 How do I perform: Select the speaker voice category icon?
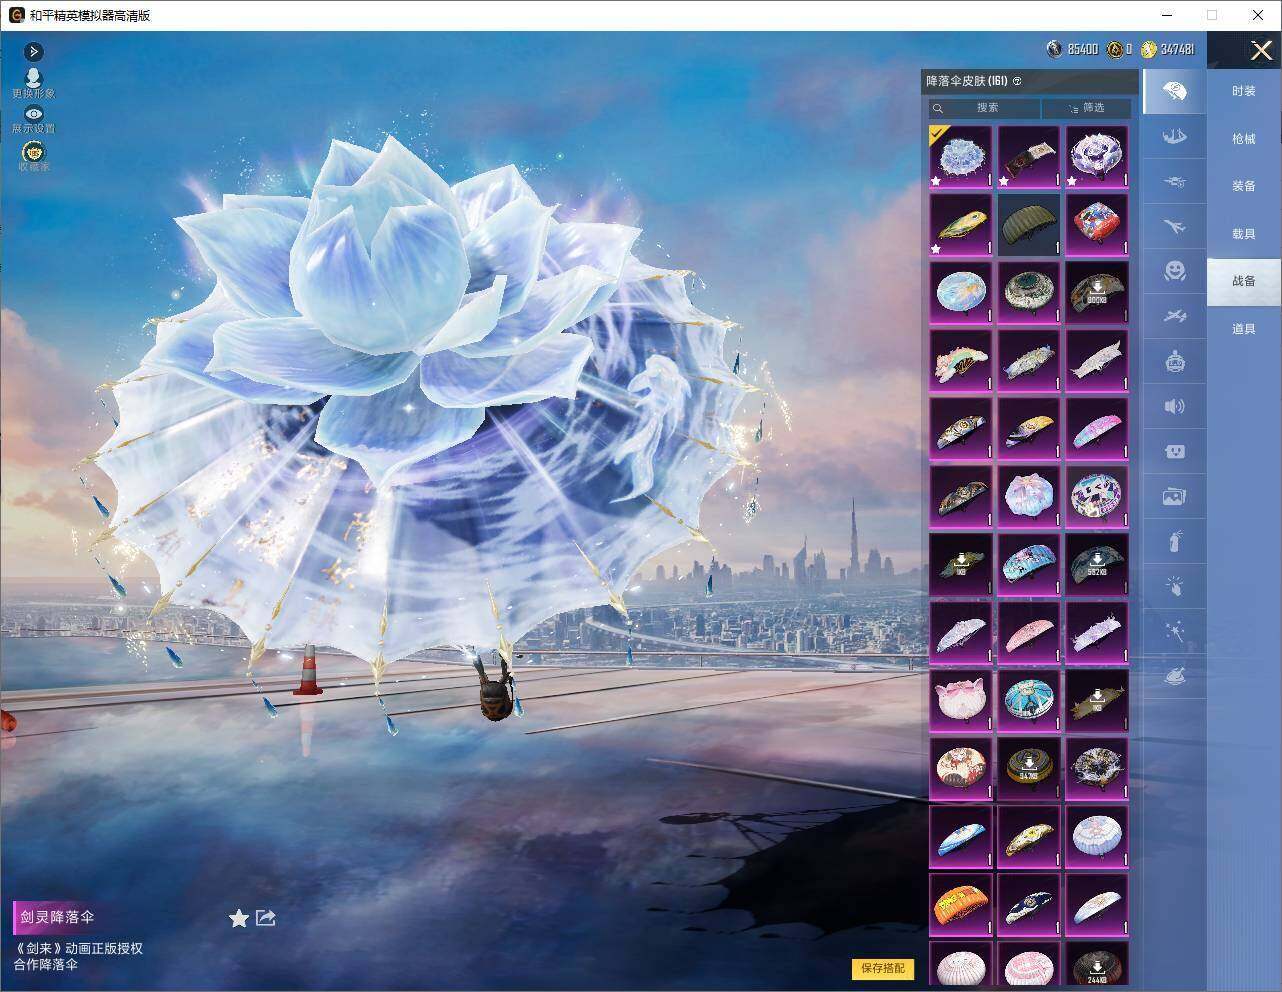point(1175,406)
